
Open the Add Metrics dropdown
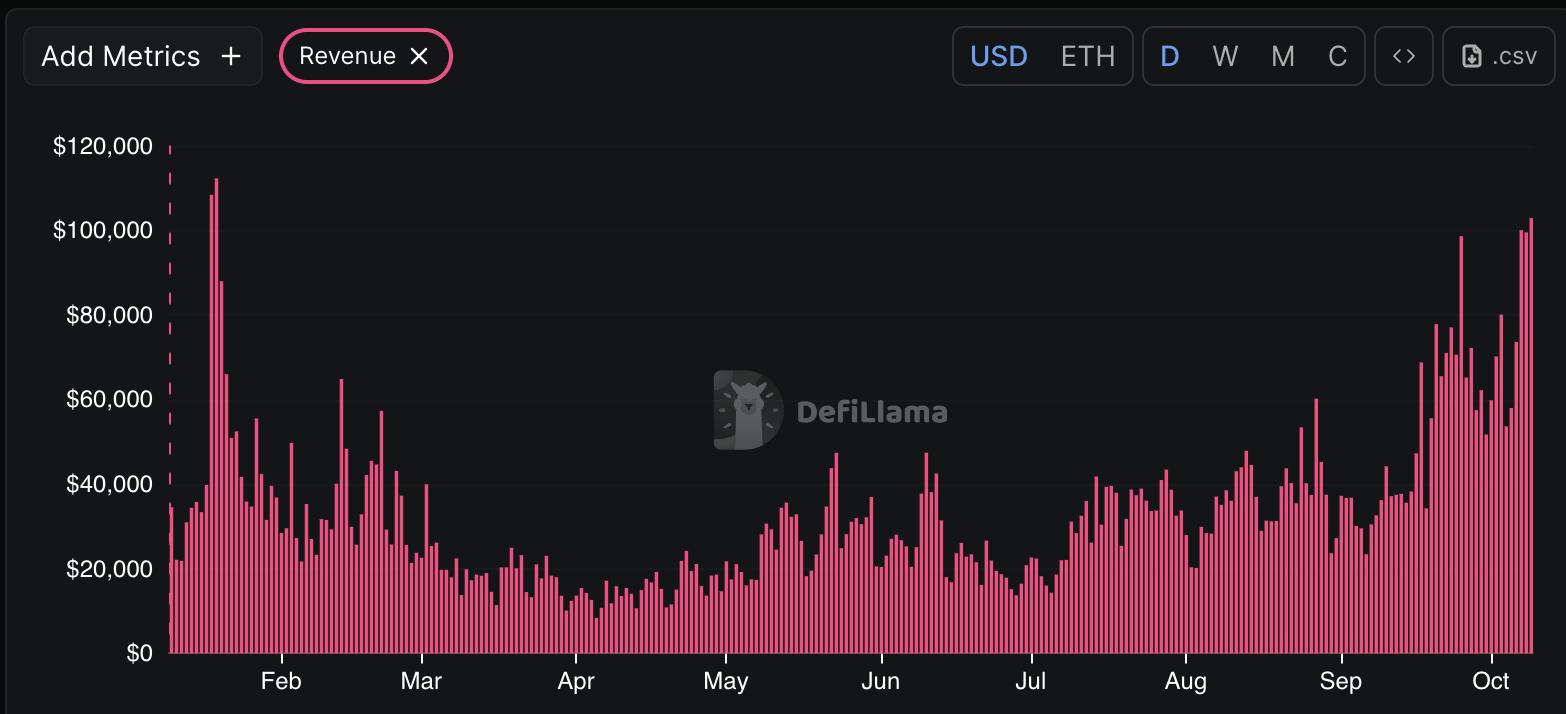click(121, 57)
